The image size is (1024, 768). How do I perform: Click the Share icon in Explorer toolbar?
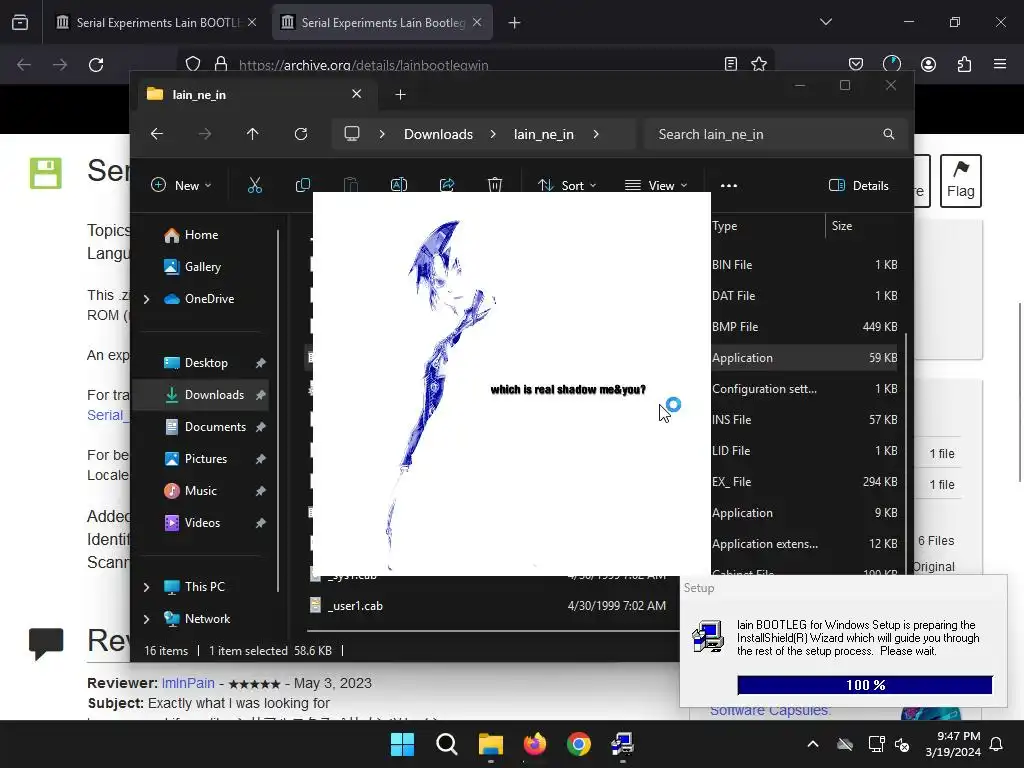tap(447, 185)
